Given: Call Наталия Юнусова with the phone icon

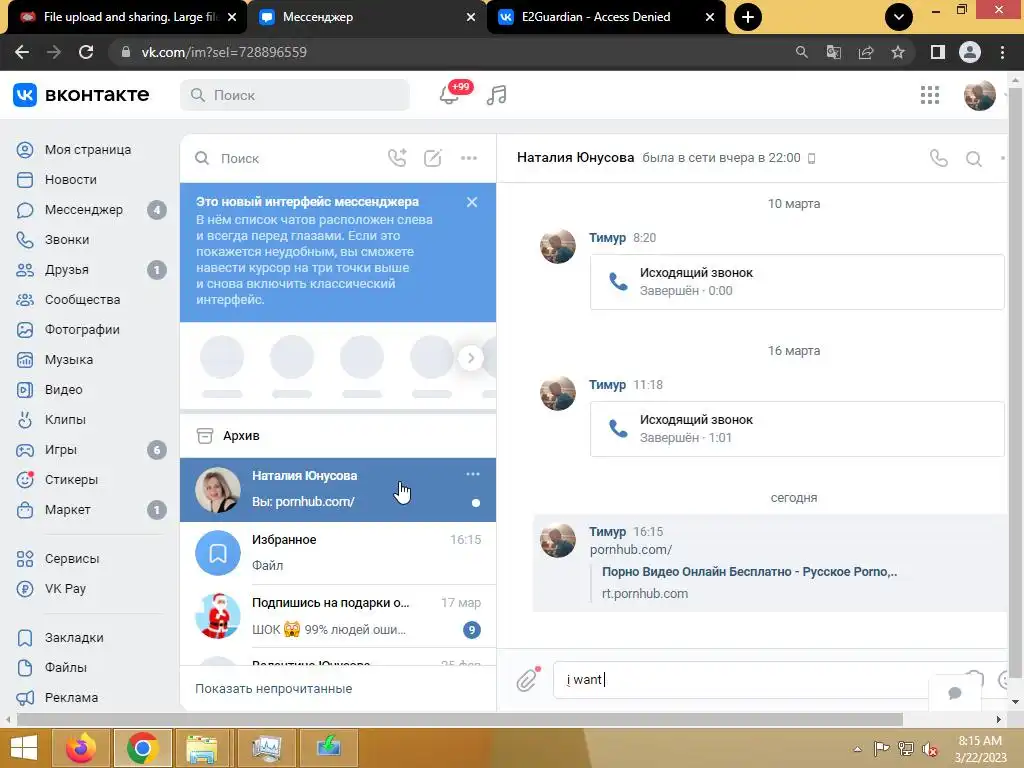Looking at the screenshot, I should click(x=938, y=158).
